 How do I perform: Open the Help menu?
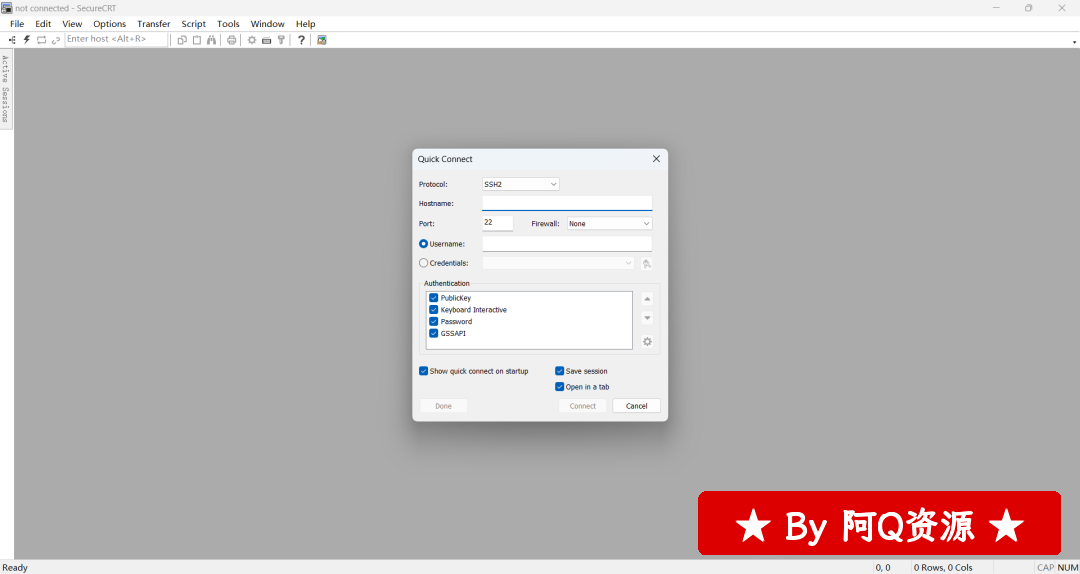click(x=306, y=23)
